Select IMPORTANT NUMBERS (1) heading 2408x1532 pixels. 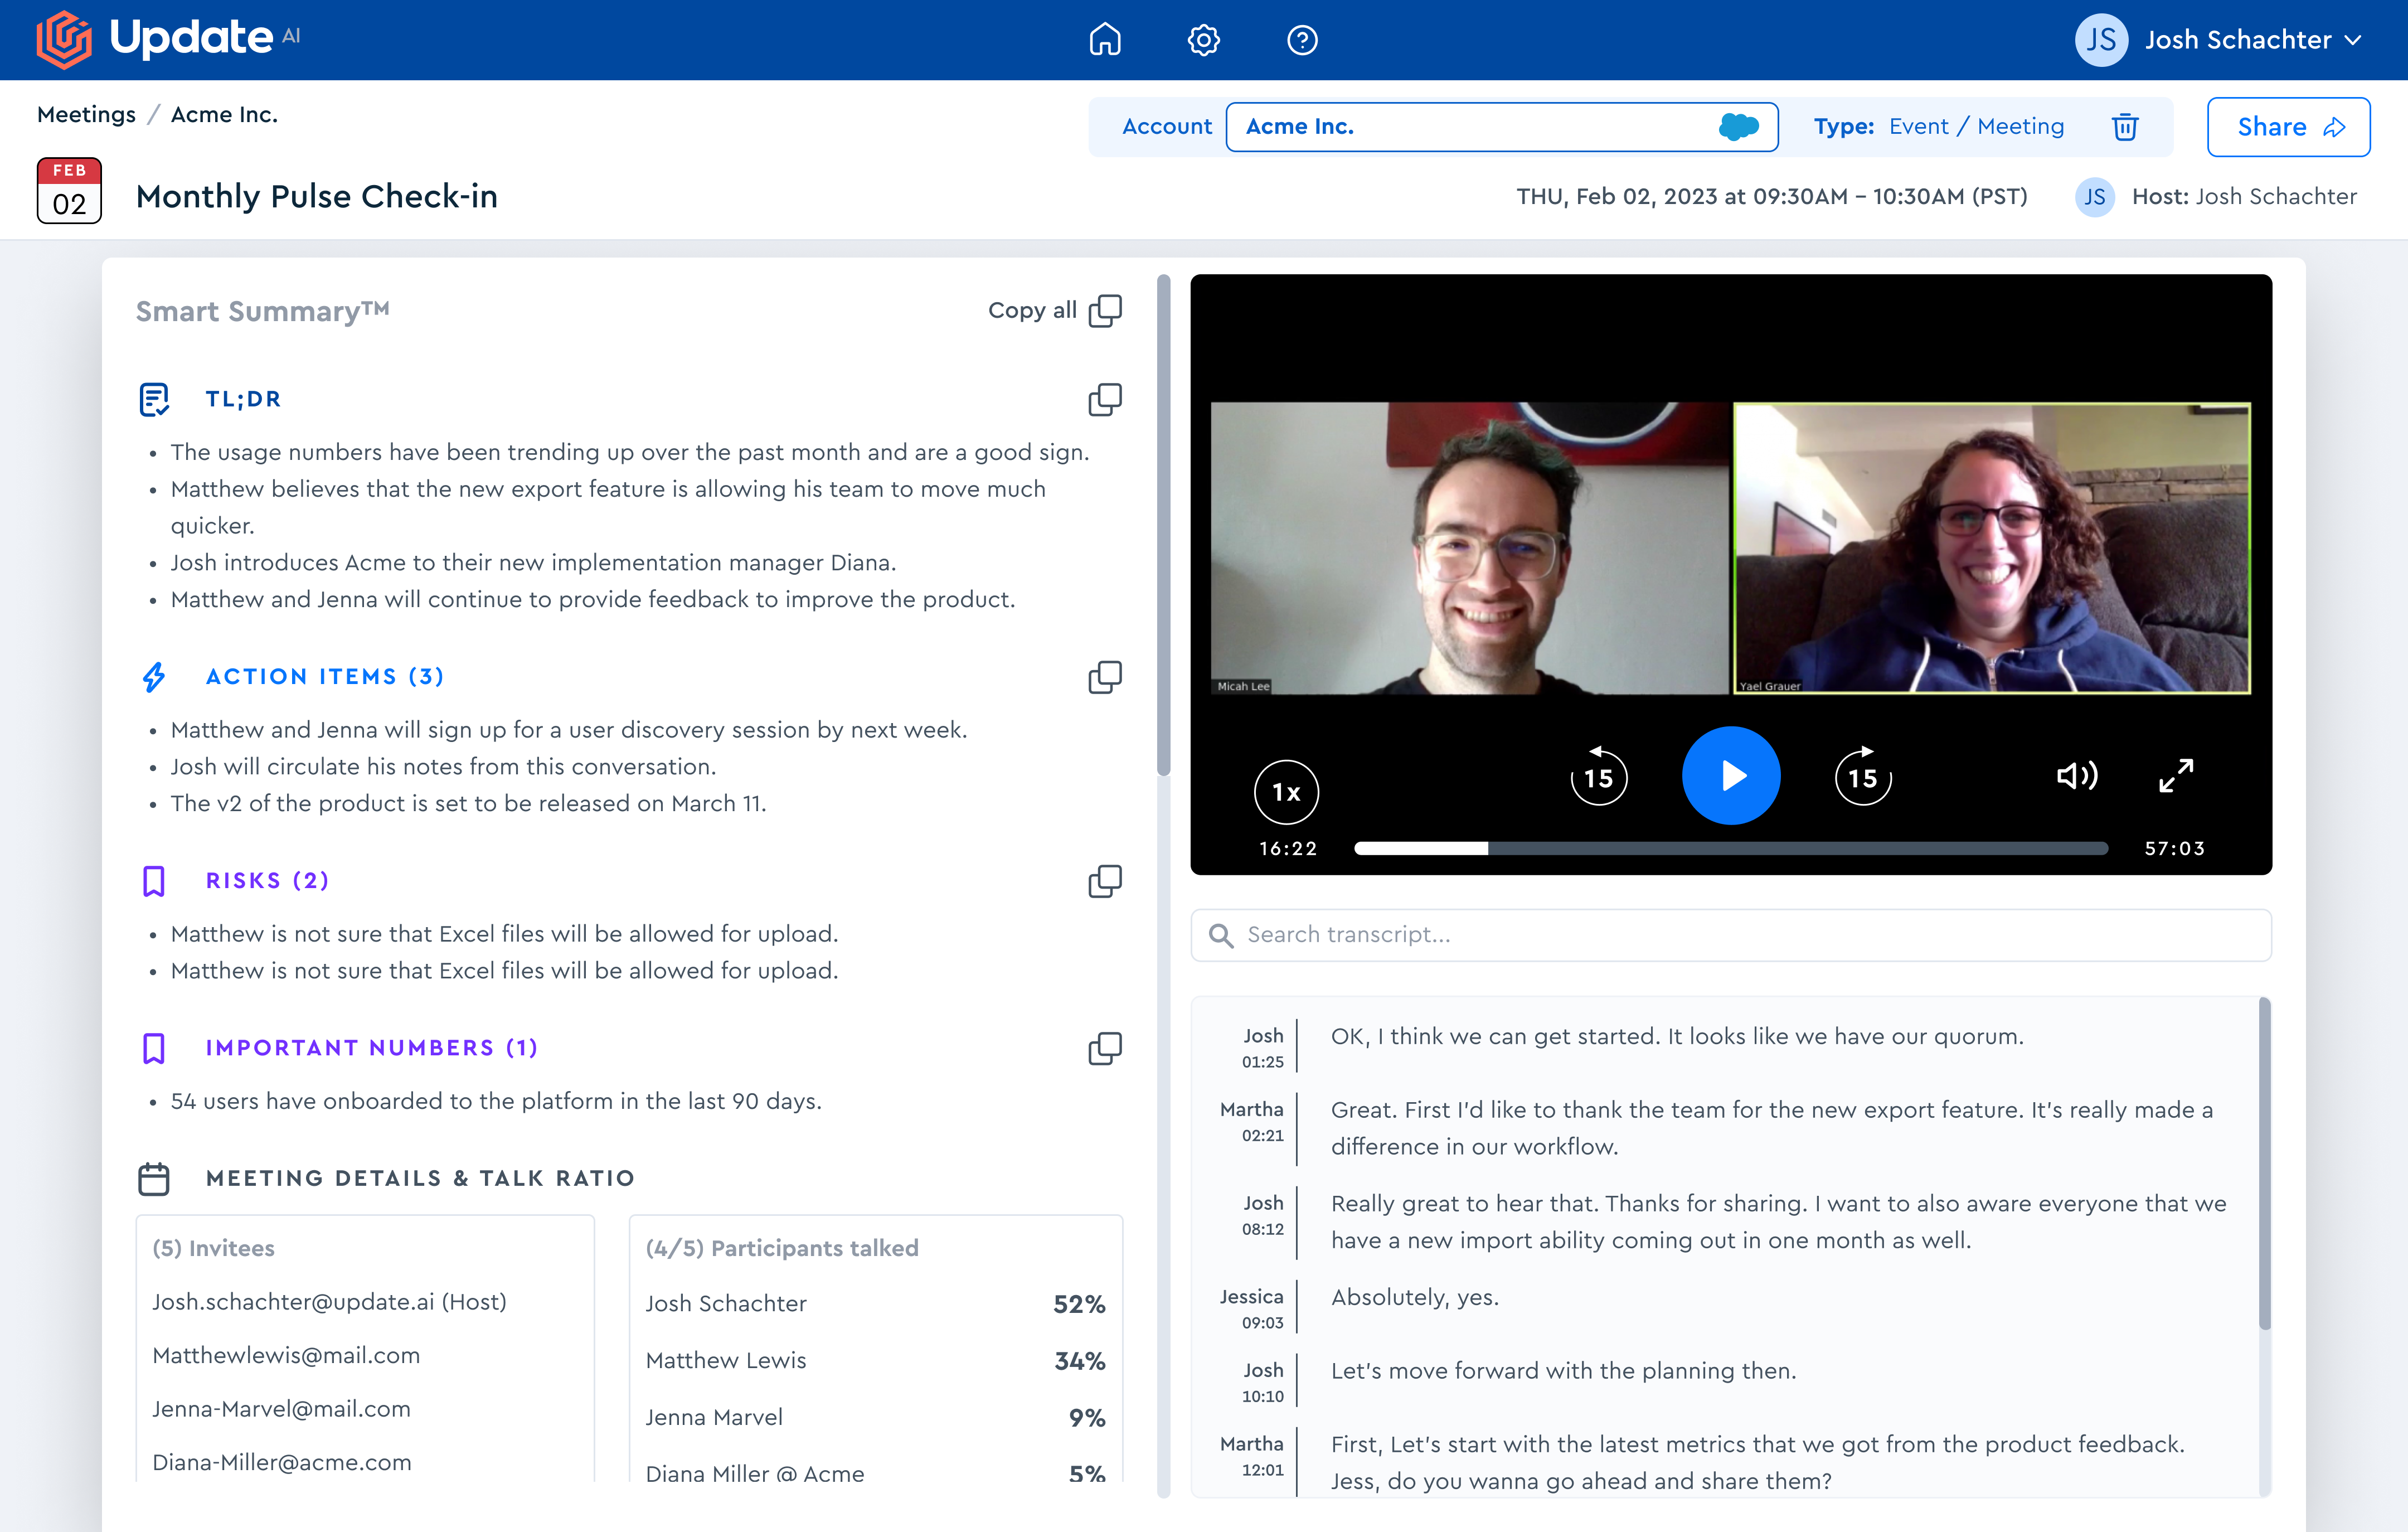click(372, 1048)
